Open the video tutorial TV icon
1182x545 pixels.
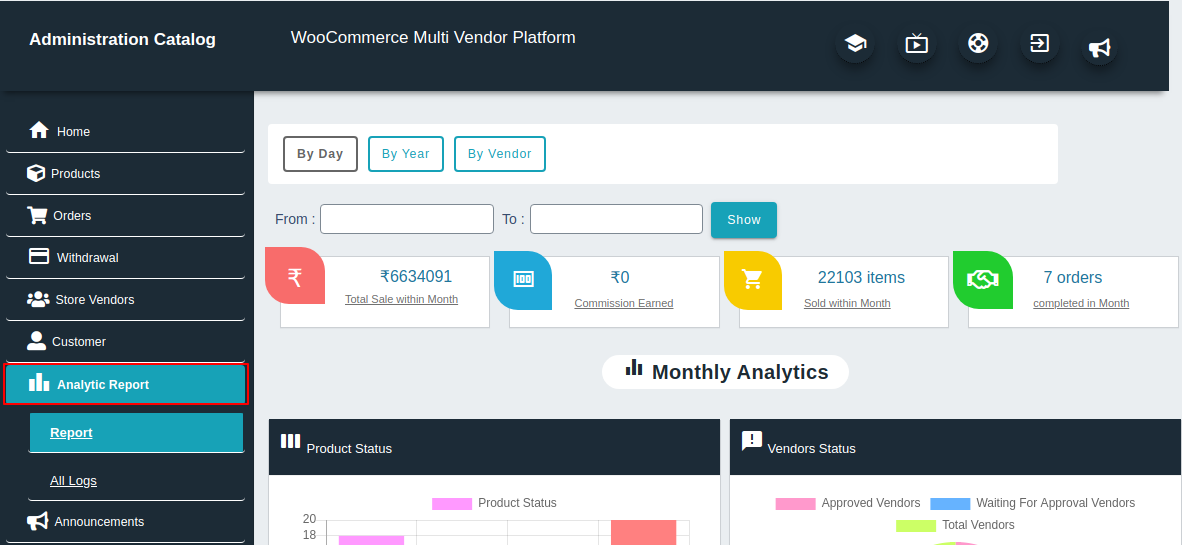[x=917, y=44]
